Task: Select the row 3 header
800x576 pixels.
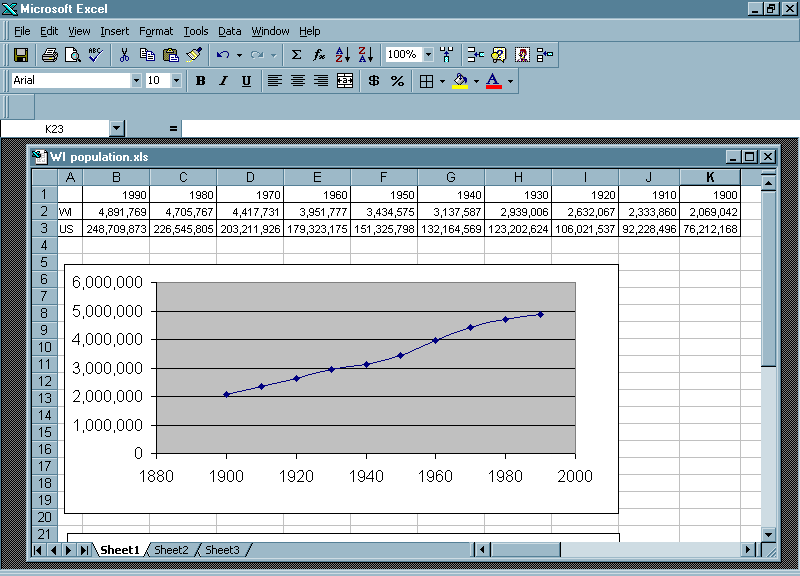Action: (x=44, y=229)
